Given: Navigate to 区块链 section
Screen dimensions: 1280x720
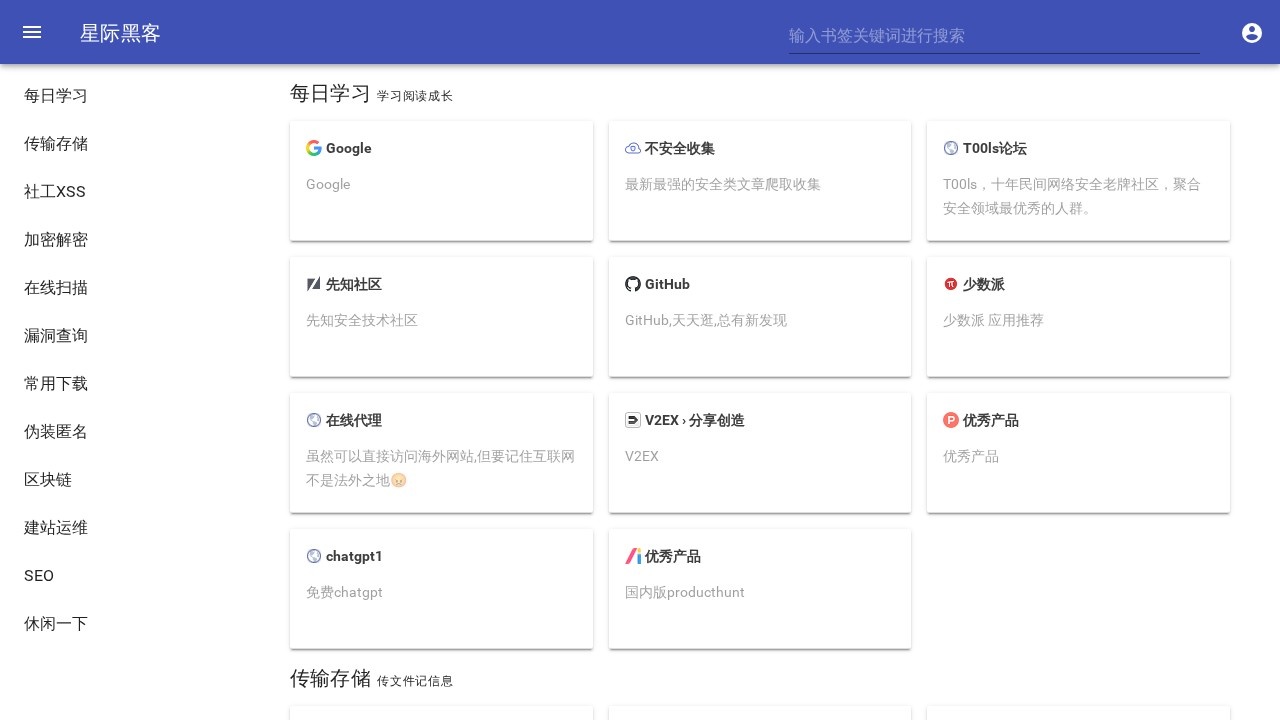Looking at the screenshot, I should [48, 480].
